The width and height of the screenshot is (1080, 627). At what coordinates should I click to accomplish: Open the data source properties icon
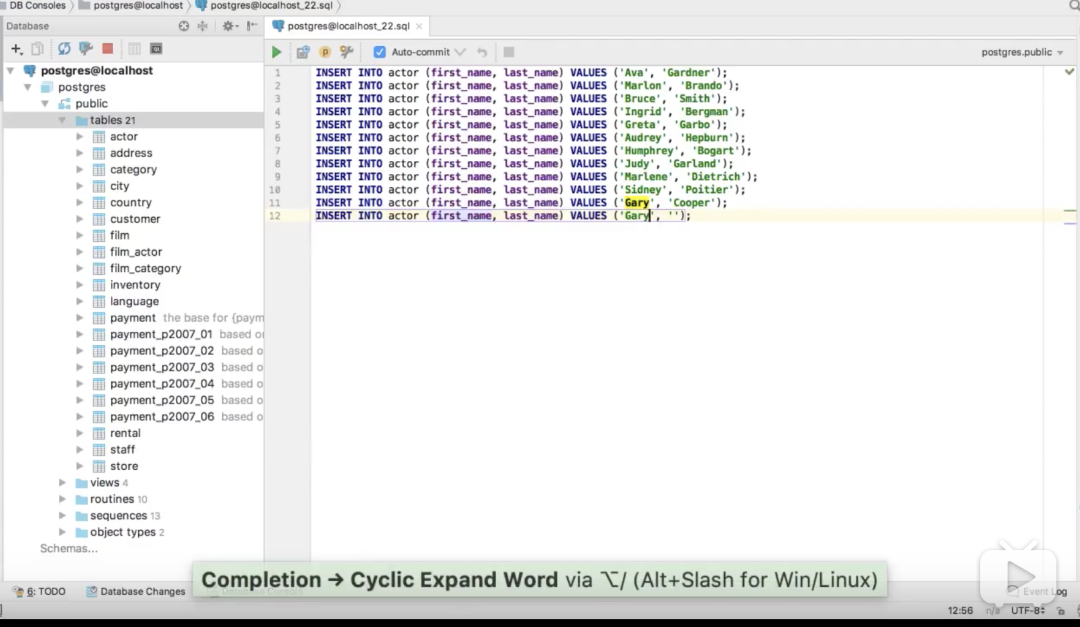pyautogui.click(x=86, y=49)
